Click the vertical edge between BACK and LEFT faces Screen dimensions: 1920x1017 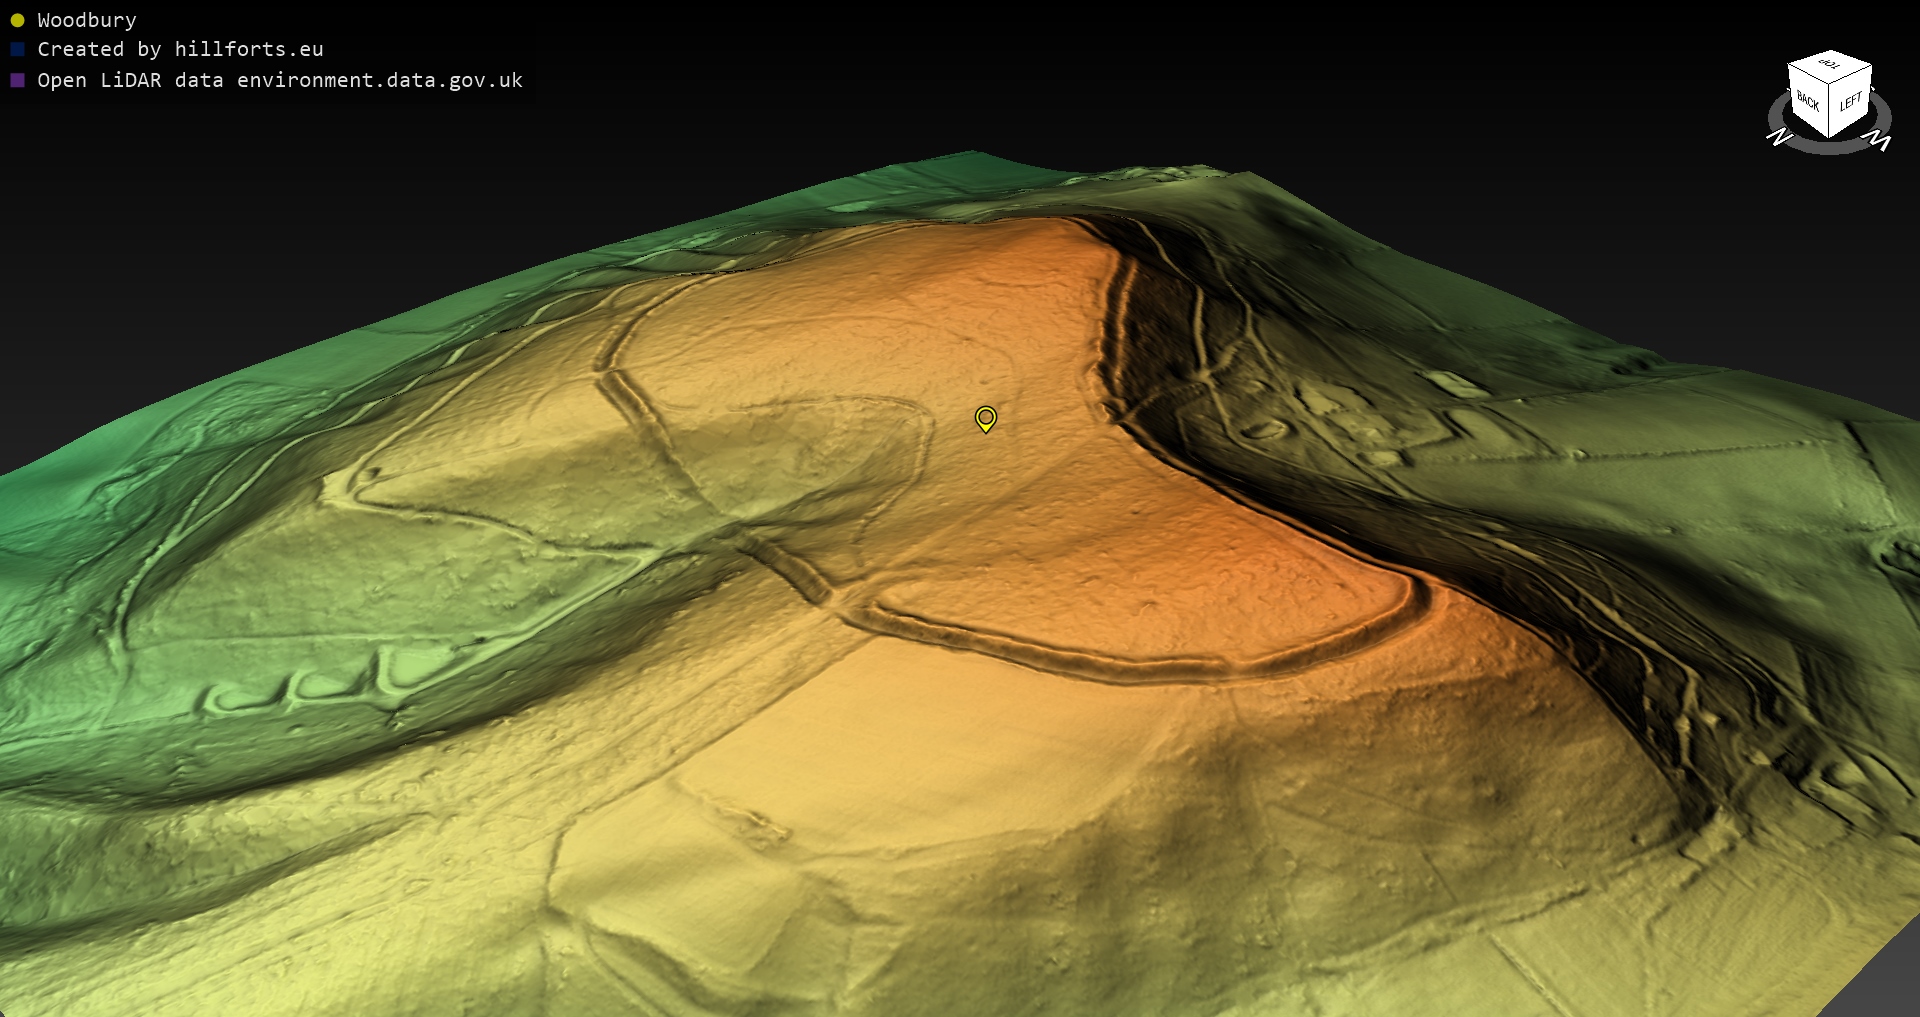pyautogui.click(x=1830, y=112)
